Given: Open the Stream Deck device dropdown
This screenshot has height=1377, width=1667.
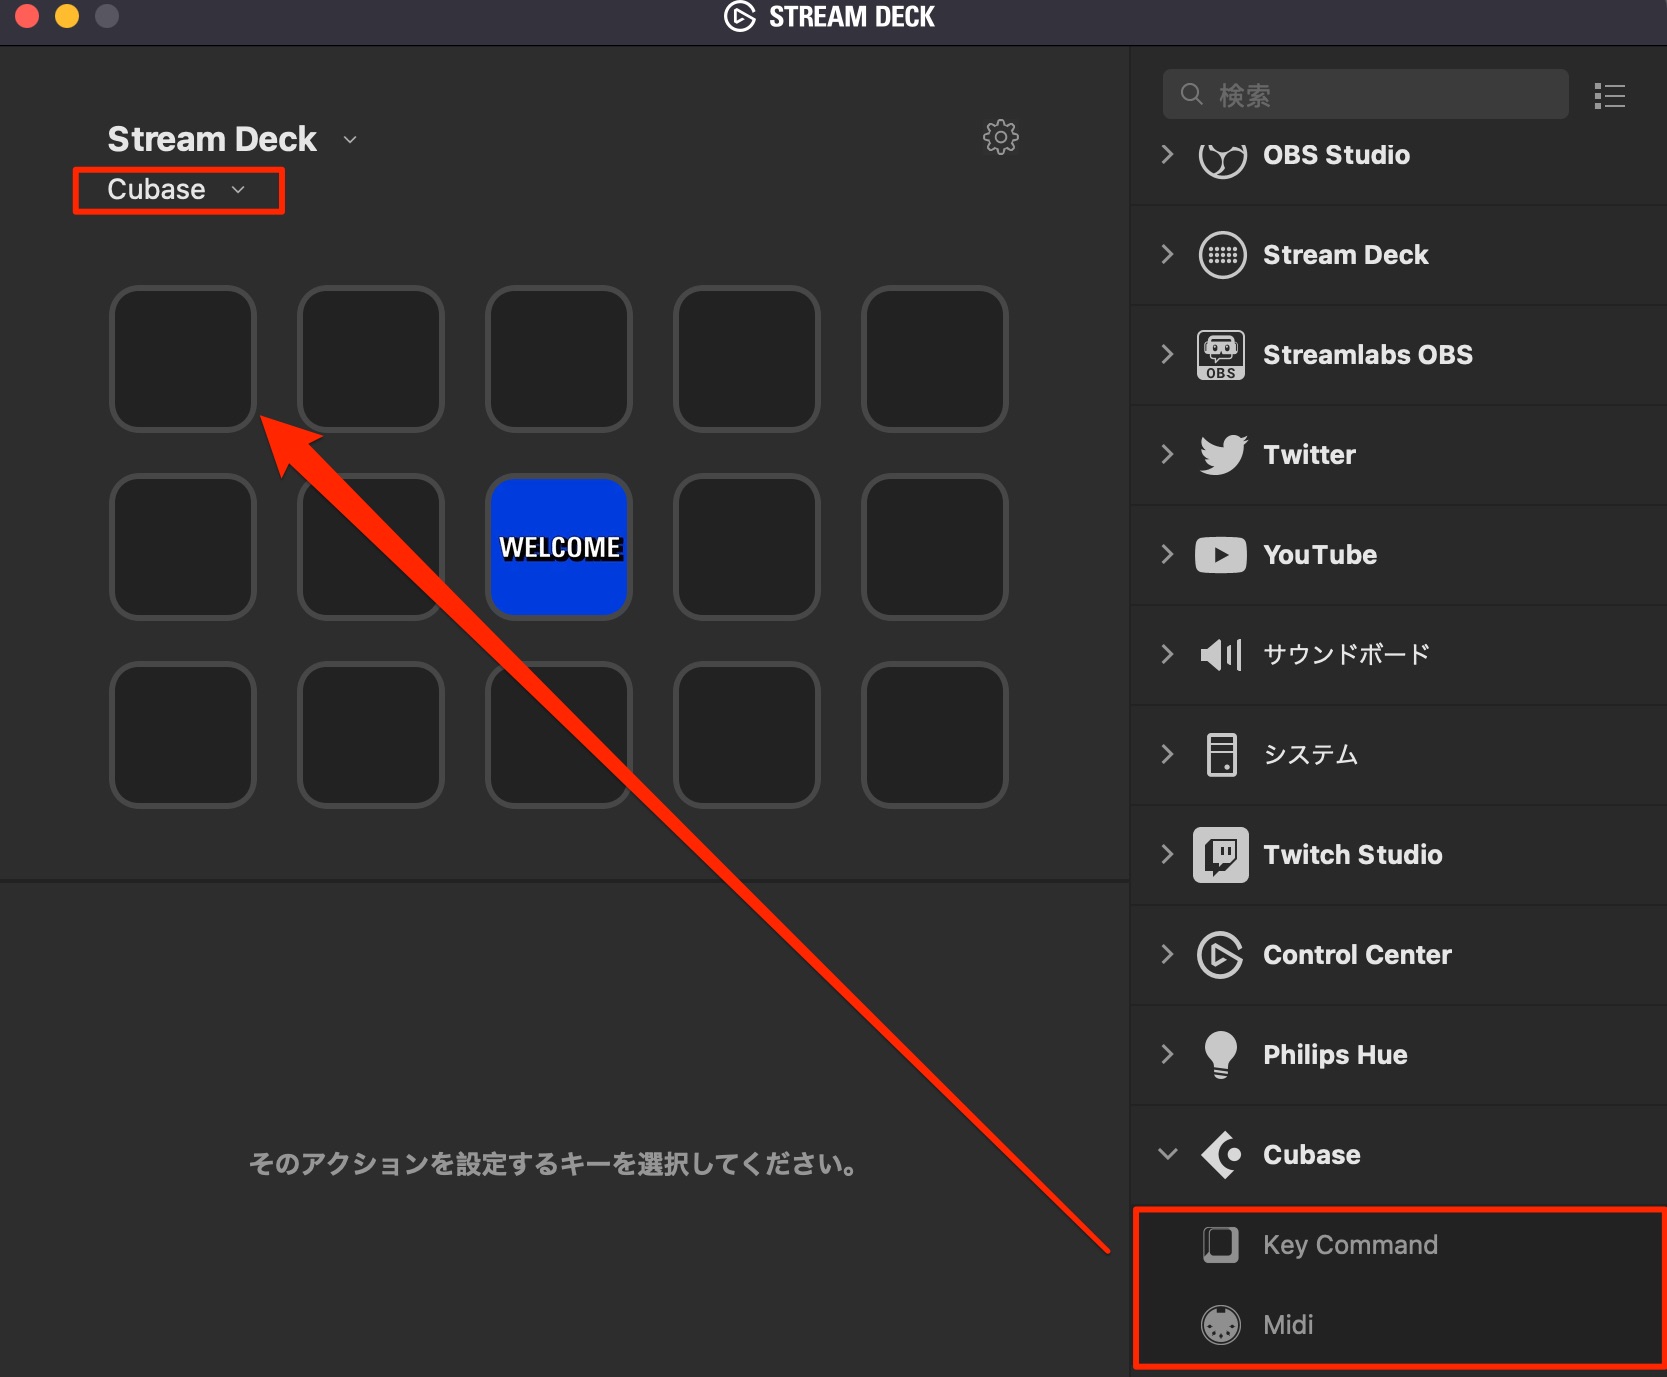Looking at the screenshot, I should click(x=232, y=139).
